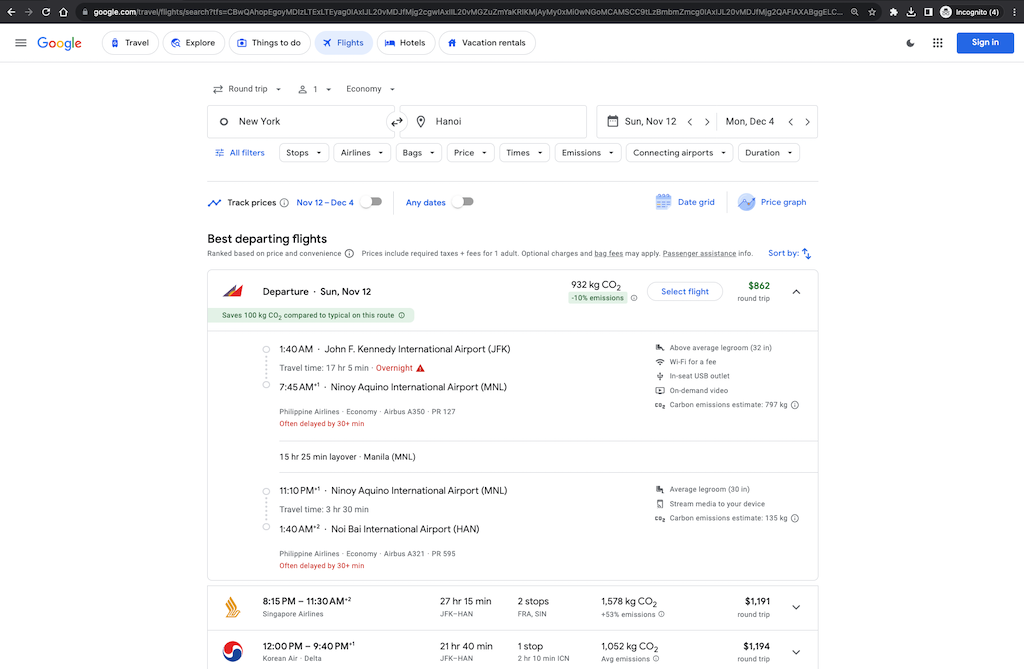Open the Economy cabin class dropdown

point(368,89)
